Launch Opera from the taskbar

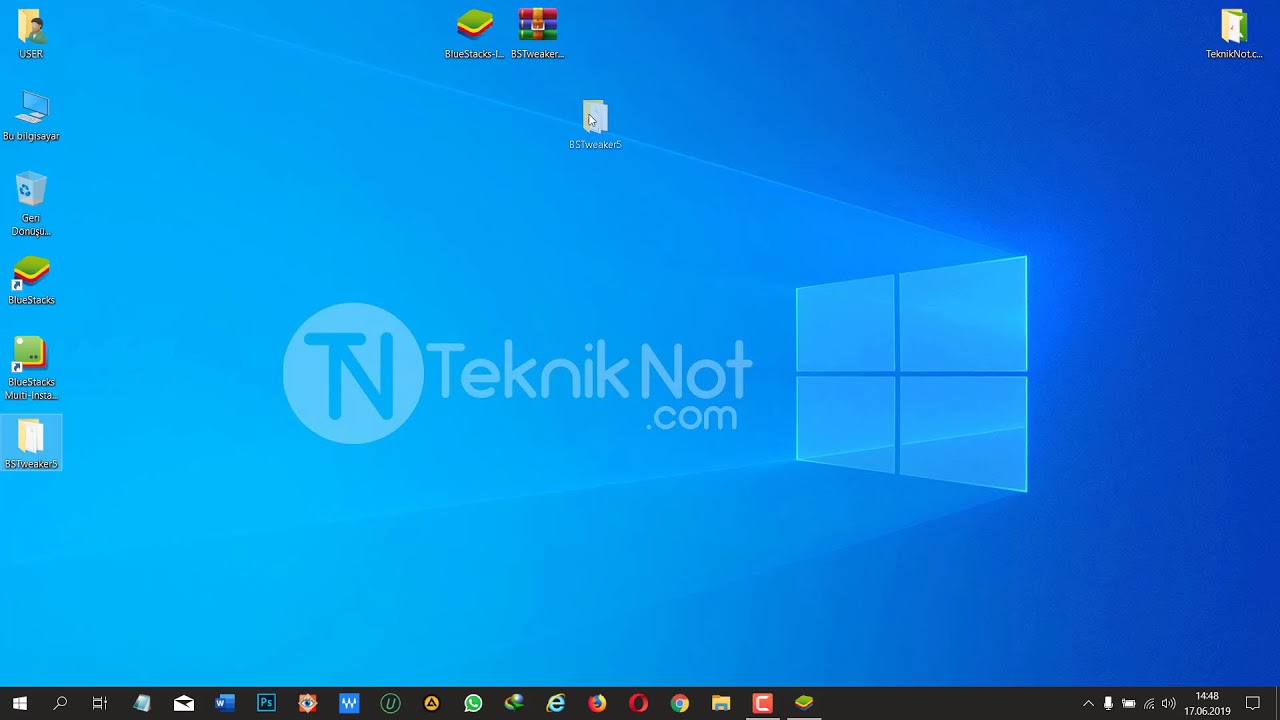pos(638,703)
